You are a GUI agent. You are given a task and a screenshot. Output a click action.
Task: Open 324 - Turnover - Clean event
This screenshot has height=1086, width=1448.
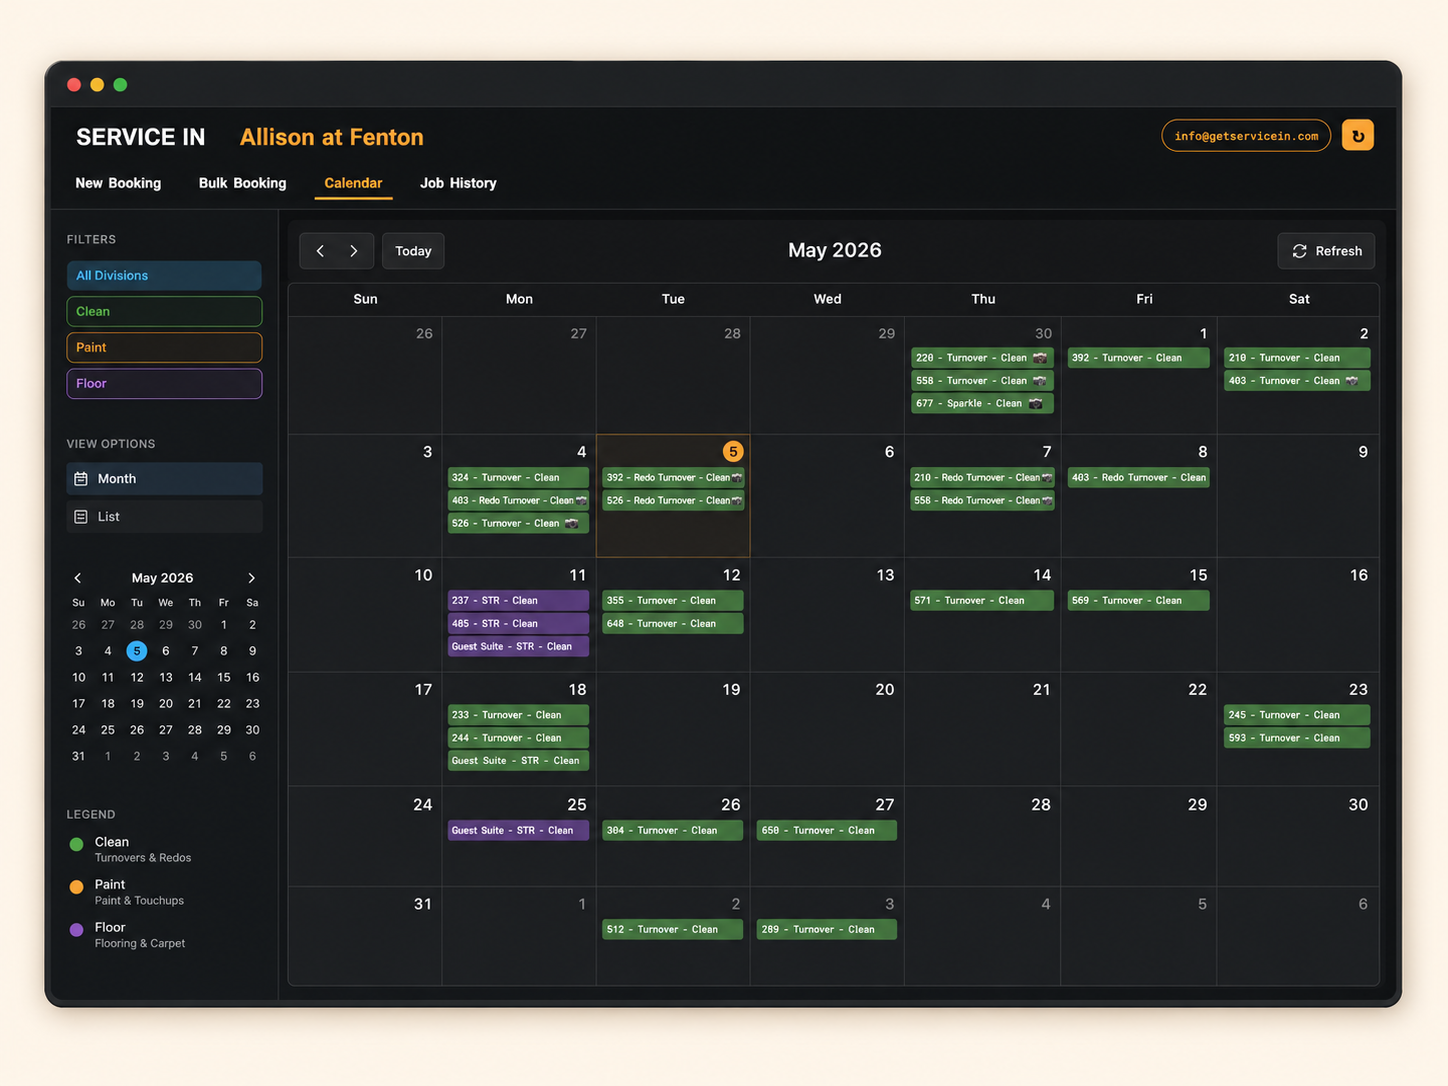click(x=518, y=478)
